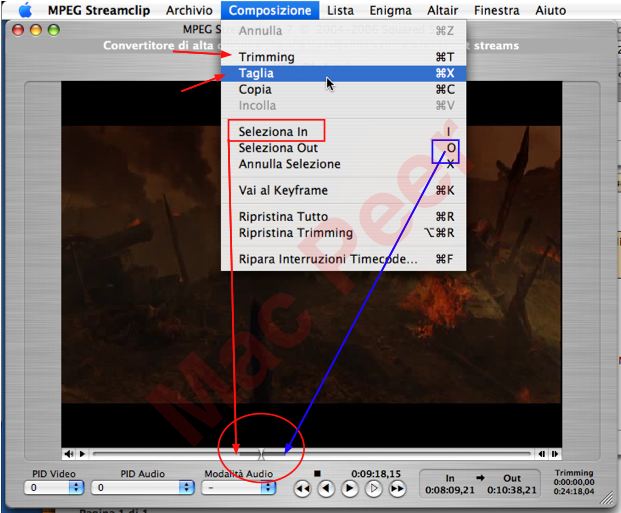
Task: Choose Annulla Selezione entry
Action: click(x=343, y=164)
